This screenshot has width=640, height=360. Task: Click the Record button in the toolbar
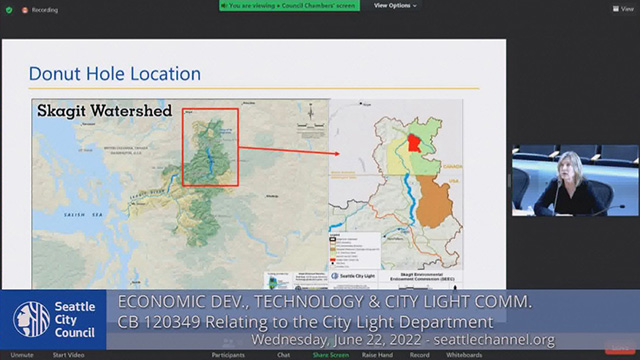(420, 355)
